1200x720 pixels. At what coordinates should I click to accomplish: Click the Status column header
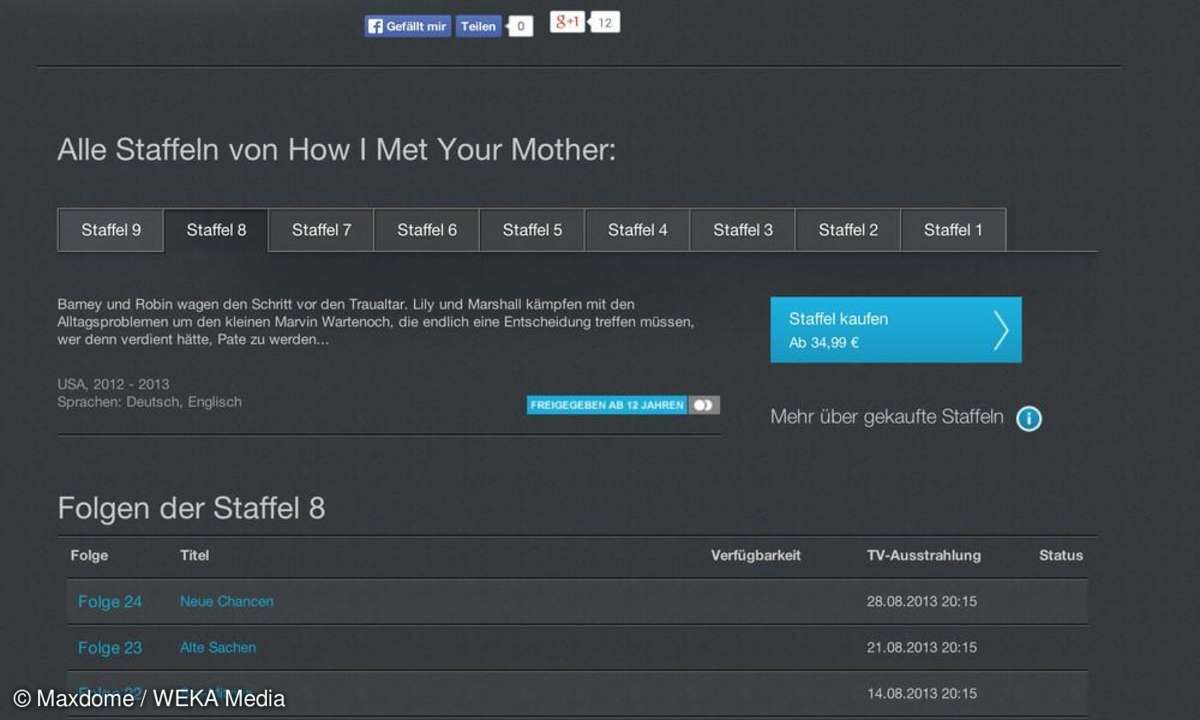[1061, 555]
